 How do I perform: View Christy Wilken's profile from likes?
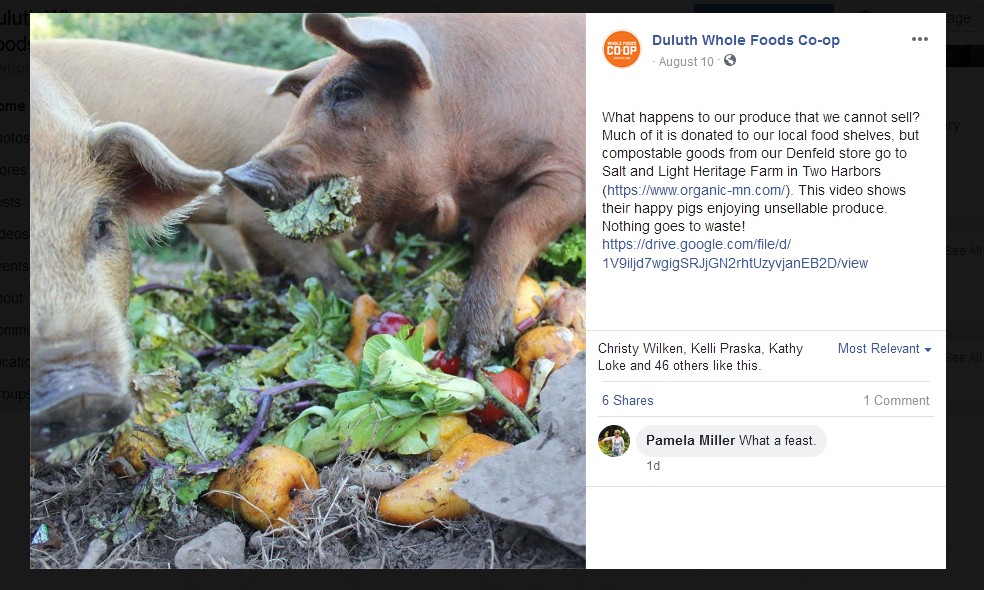point(641,349)
